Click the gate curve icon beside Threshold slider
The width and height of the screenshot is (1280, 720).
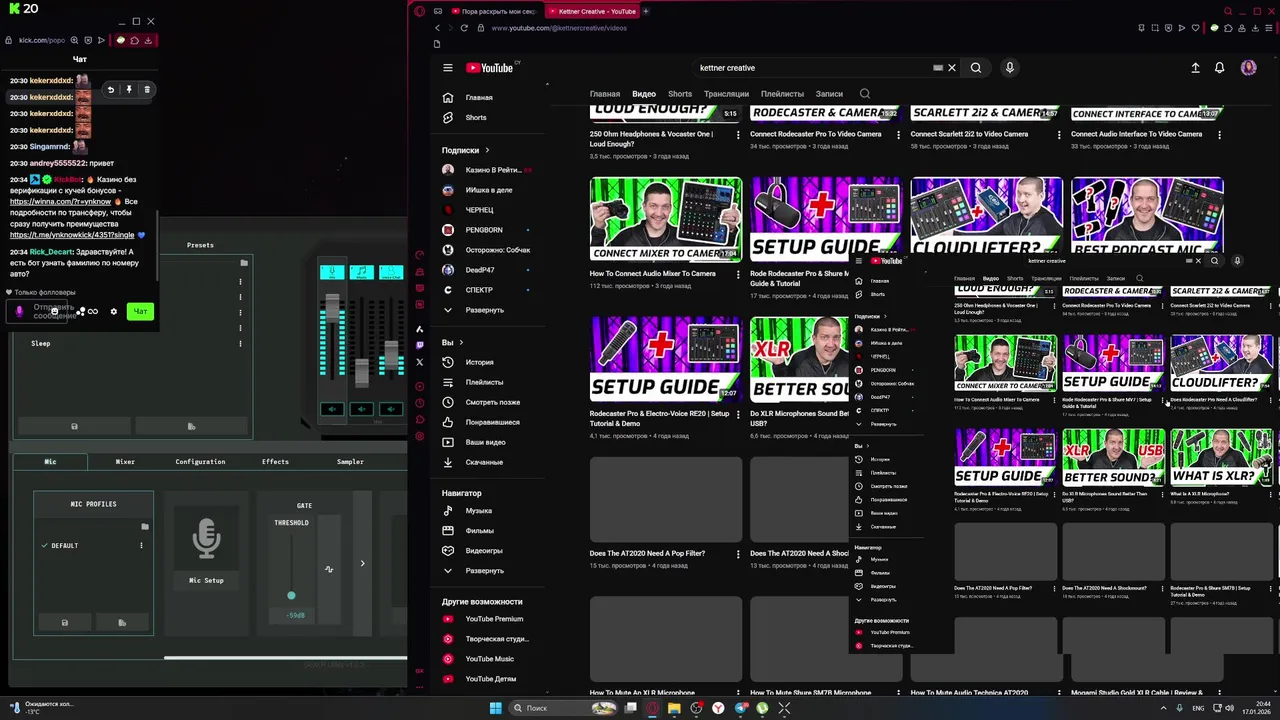coord(328,569)
